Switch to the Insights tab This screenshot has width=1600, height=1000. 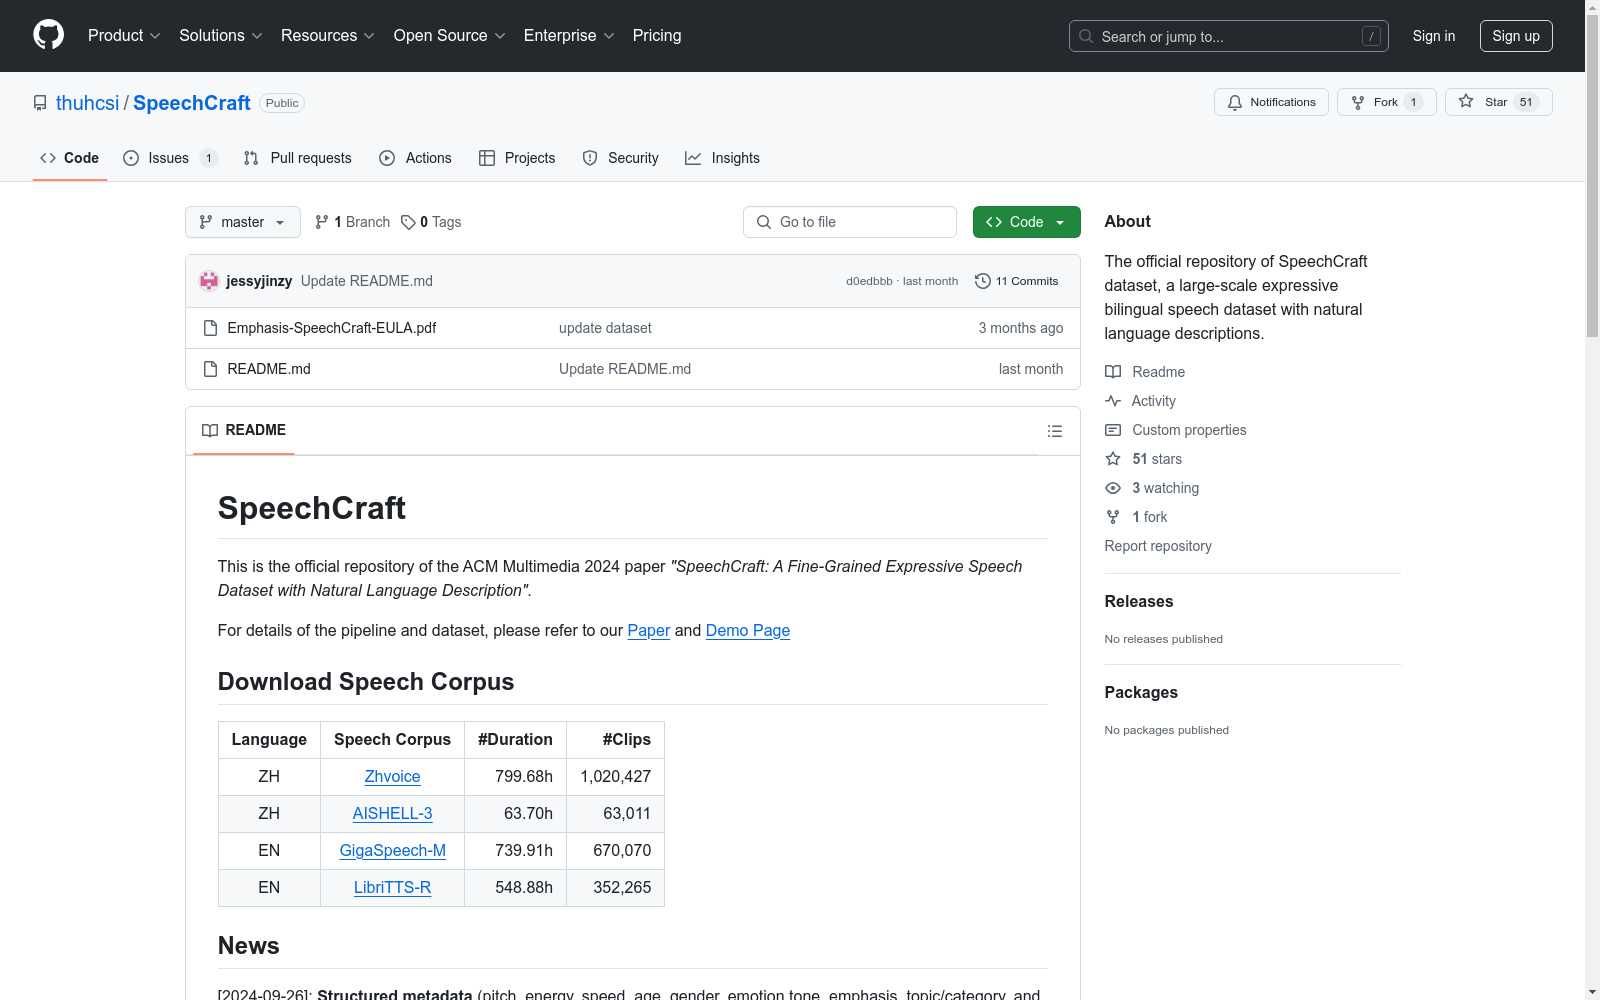[x=723, y=158]
